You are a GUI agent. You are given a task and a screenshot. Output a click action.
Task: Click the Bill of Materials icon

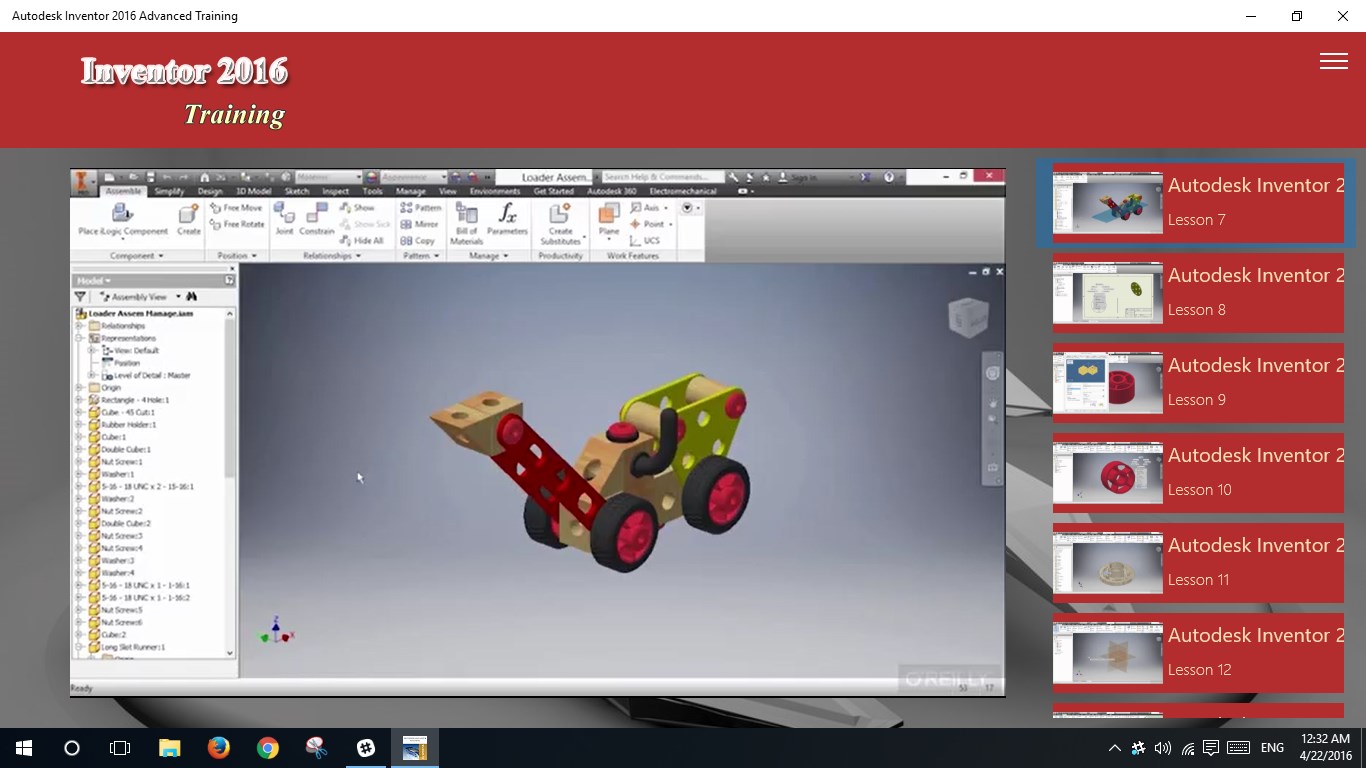coord(469,216)
